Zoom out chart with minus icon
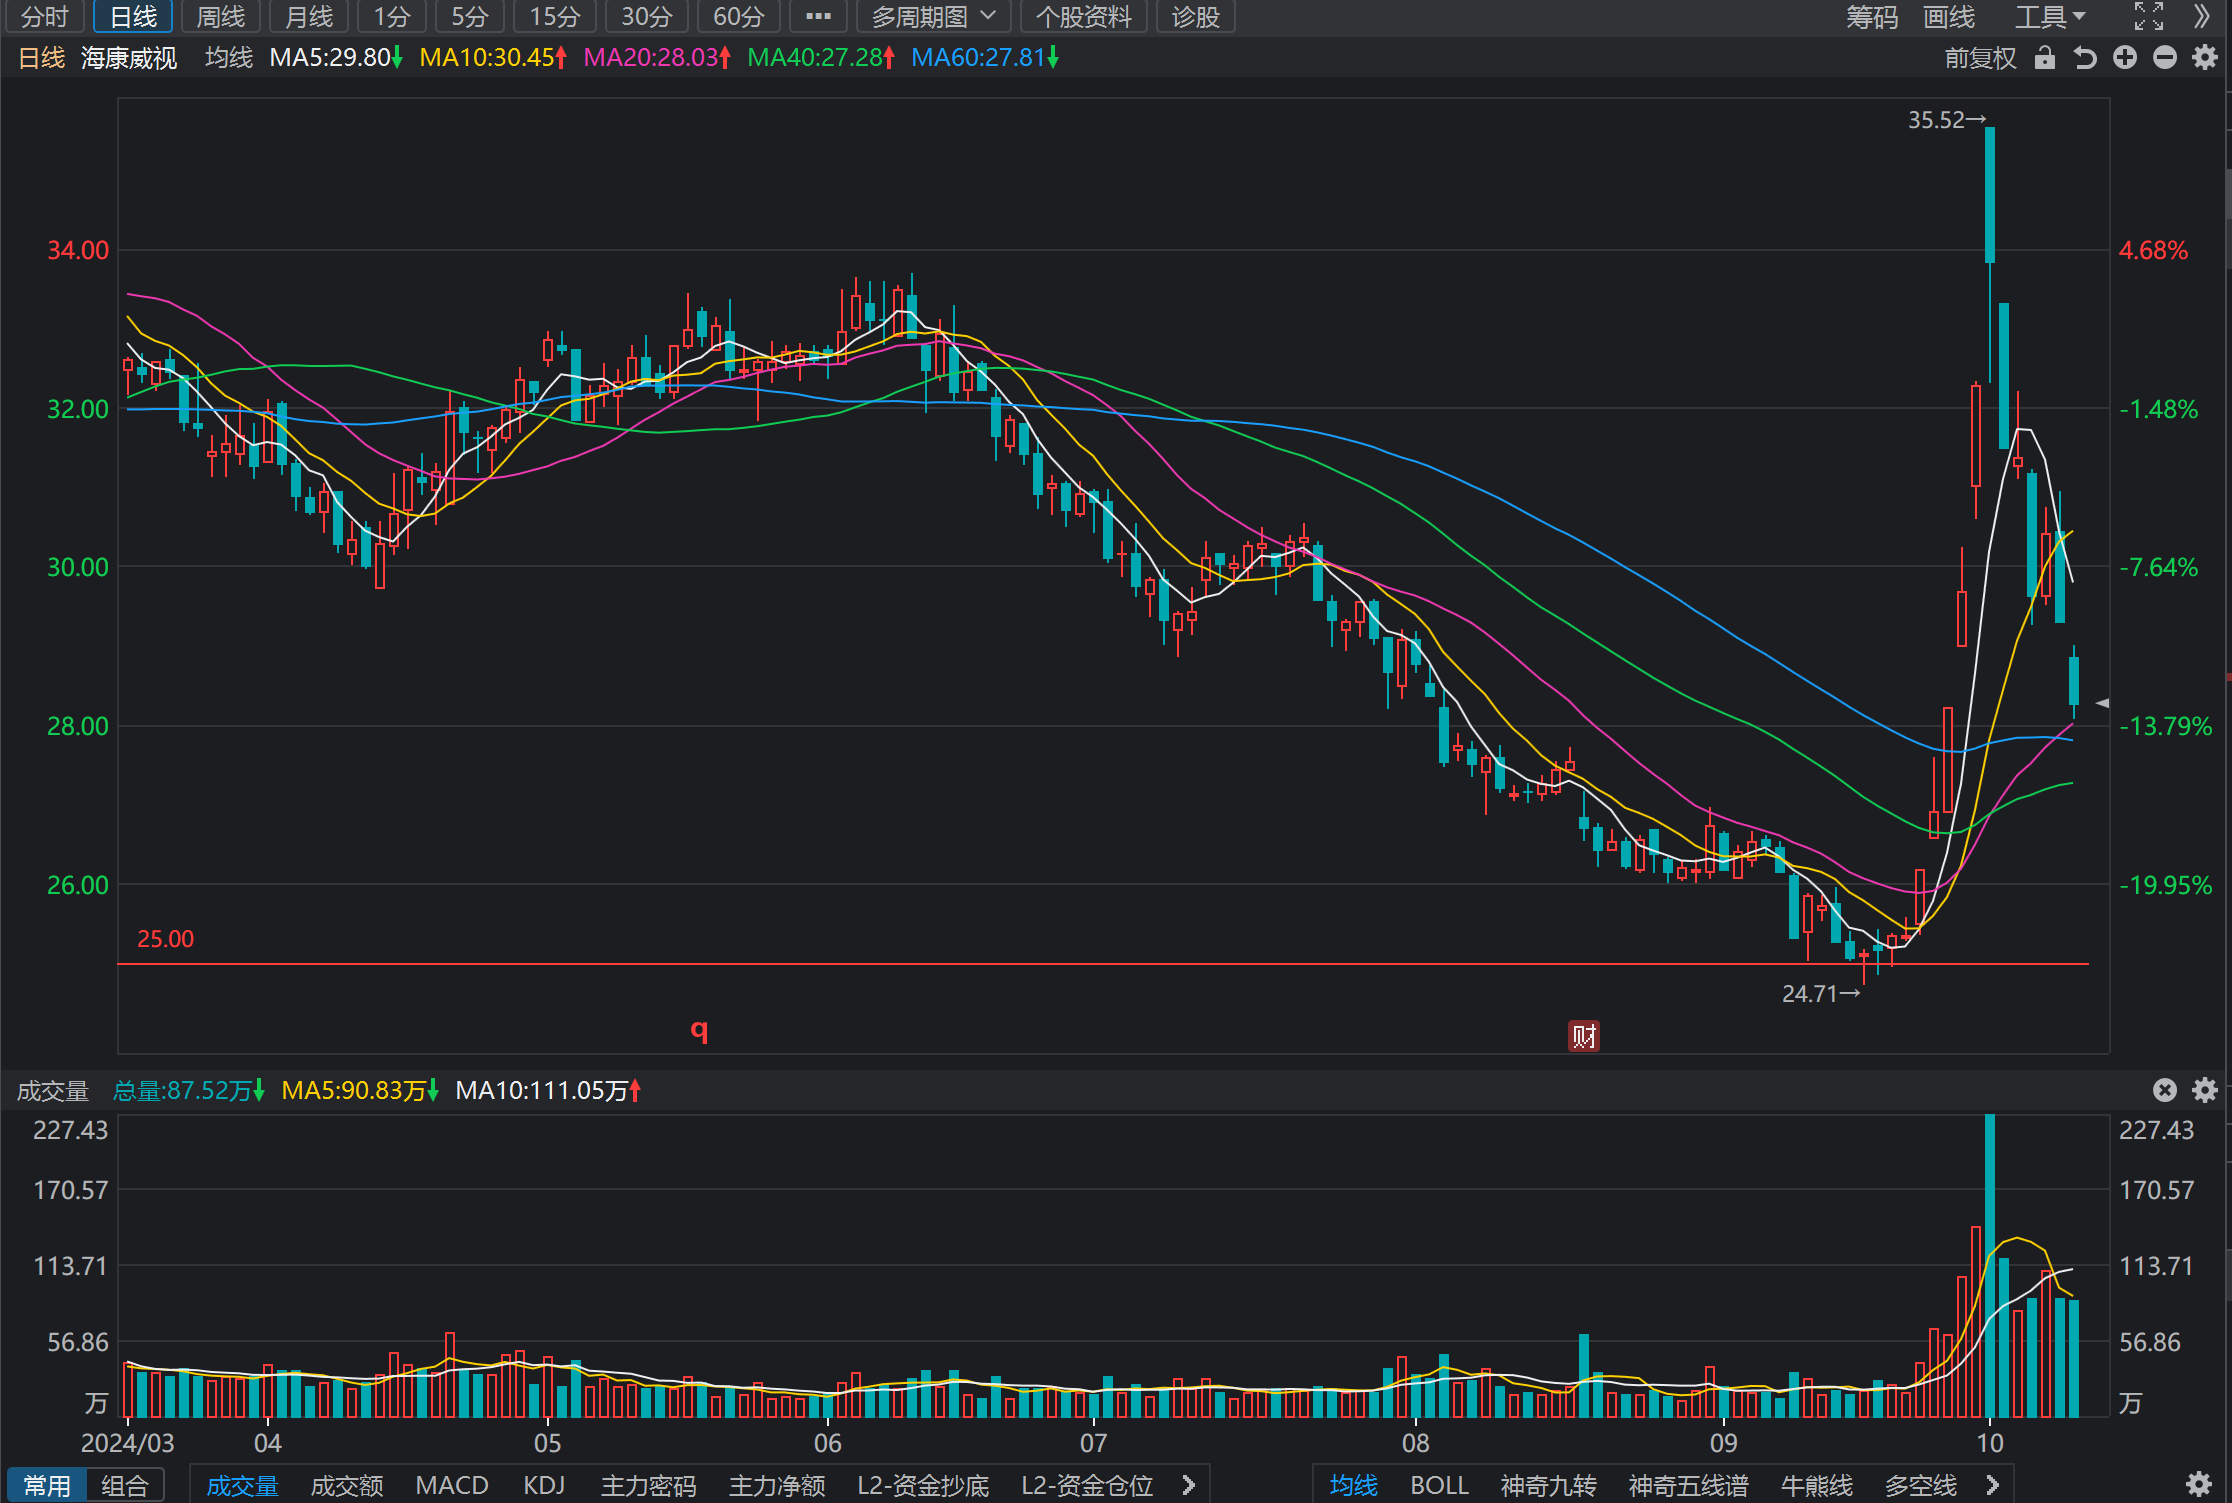 [x=2165, y=58]
